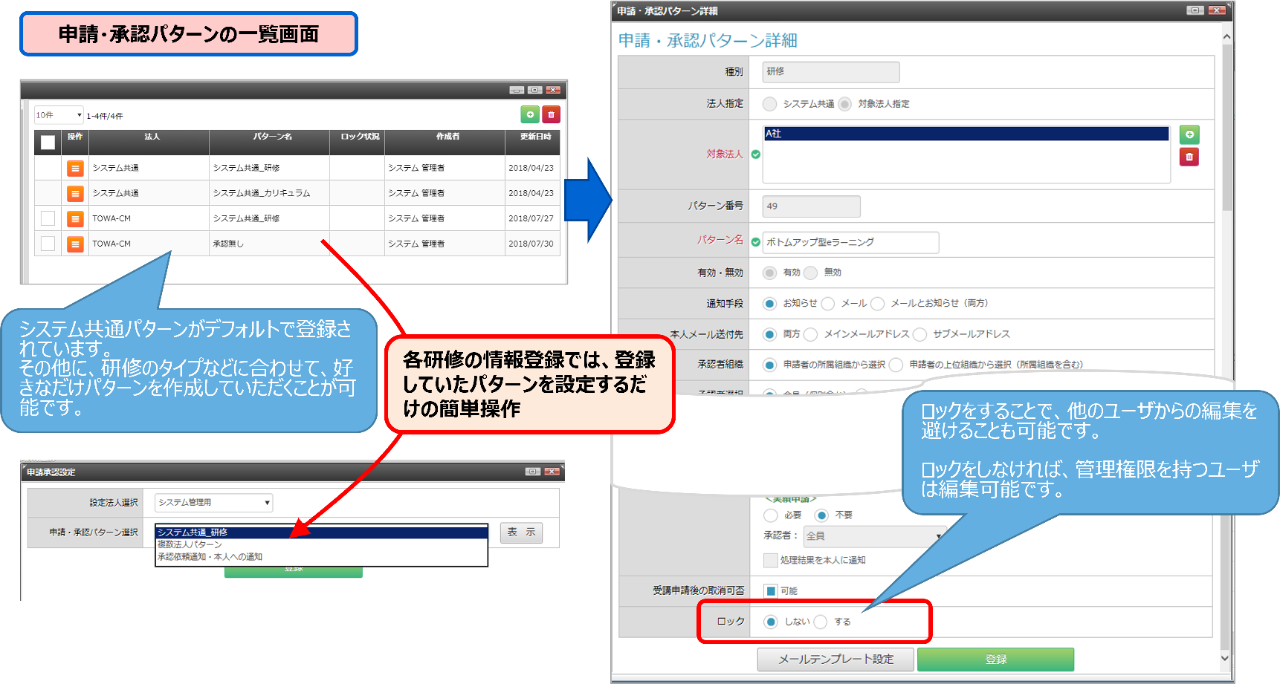Toggle 受講申請後の取消可否 可能 checkbox
This screenshot has width=1280, height=684.
tap(771, 591)
